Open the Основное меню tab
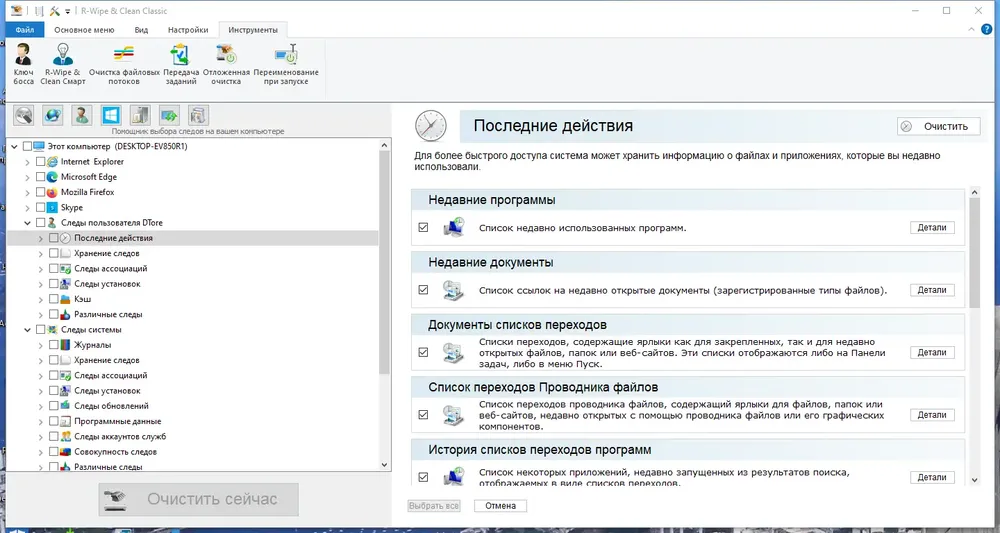Screen dimensions: 1000x533 pos(84,30)
